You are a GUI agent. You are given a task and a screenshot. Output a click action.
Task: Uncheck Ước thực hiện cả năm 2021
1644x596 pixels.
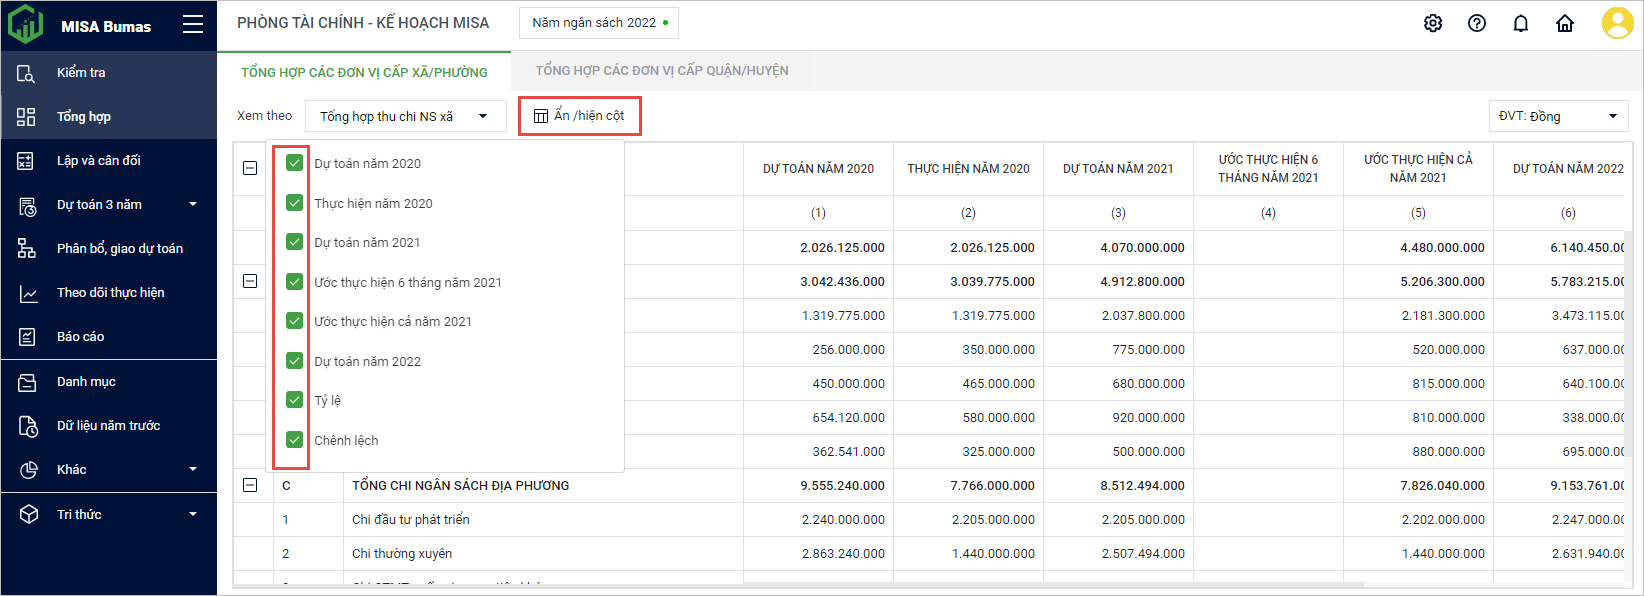[294, 321]
